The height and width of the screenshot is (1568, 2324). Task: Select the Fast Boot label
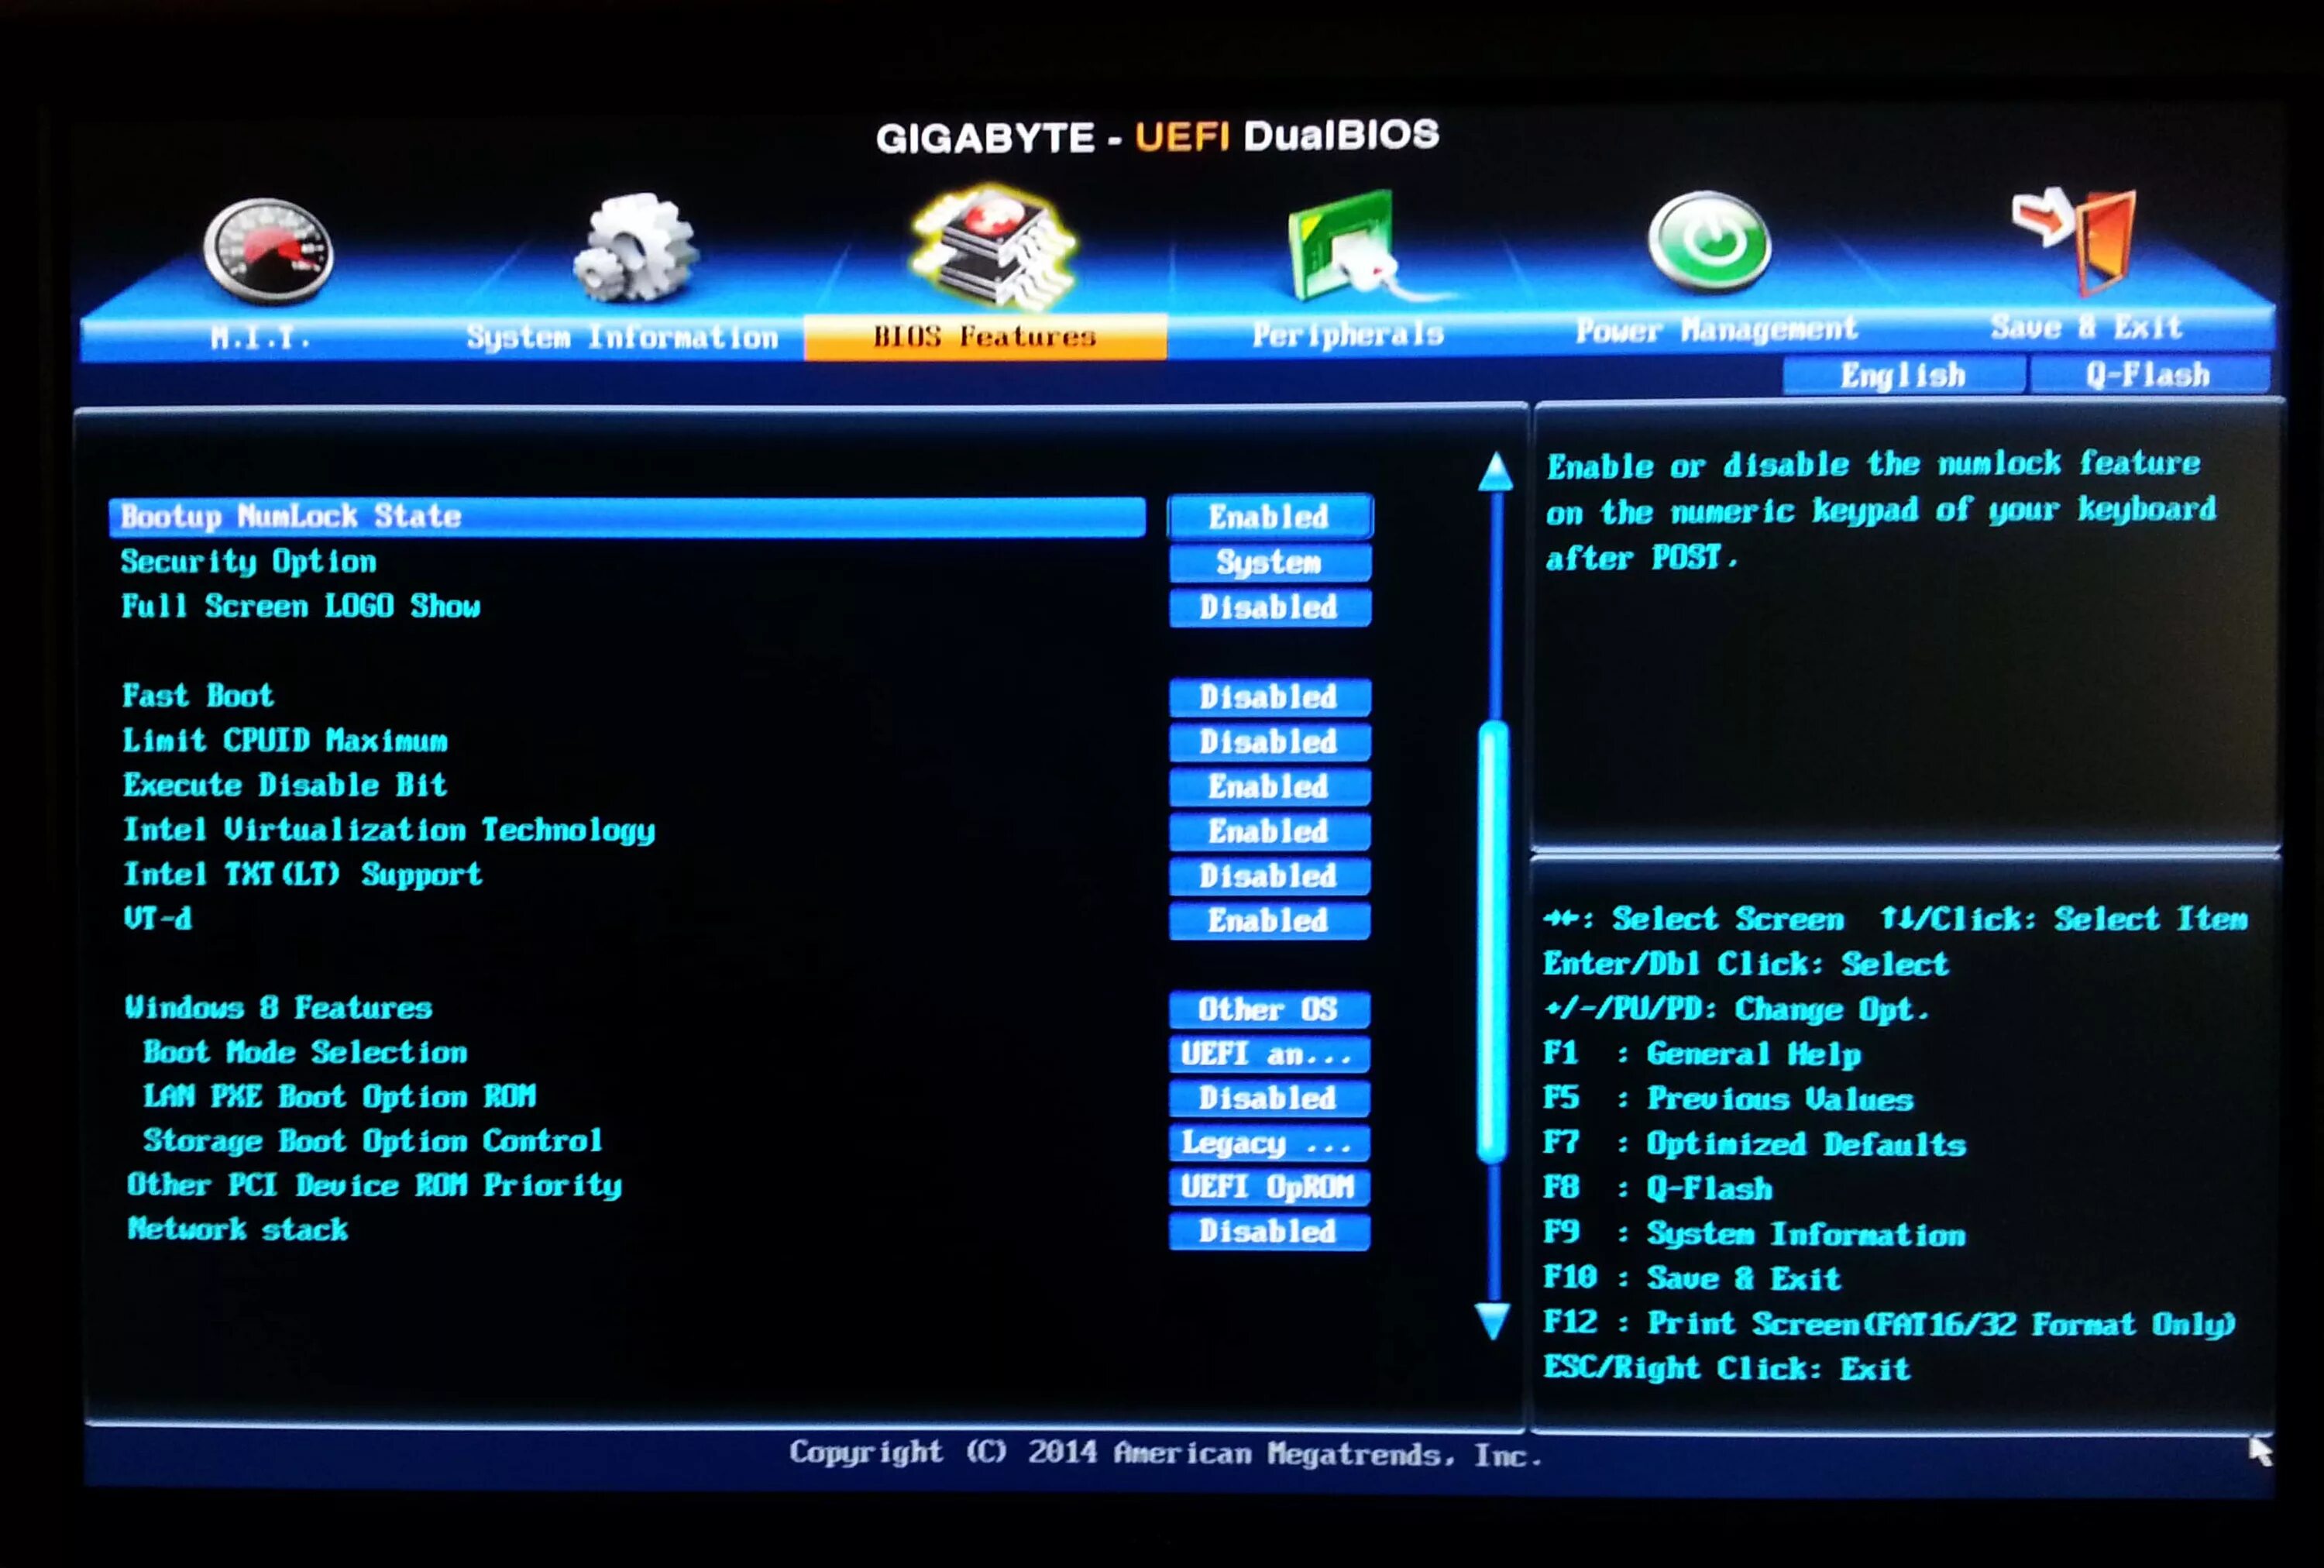coord(198,696)
